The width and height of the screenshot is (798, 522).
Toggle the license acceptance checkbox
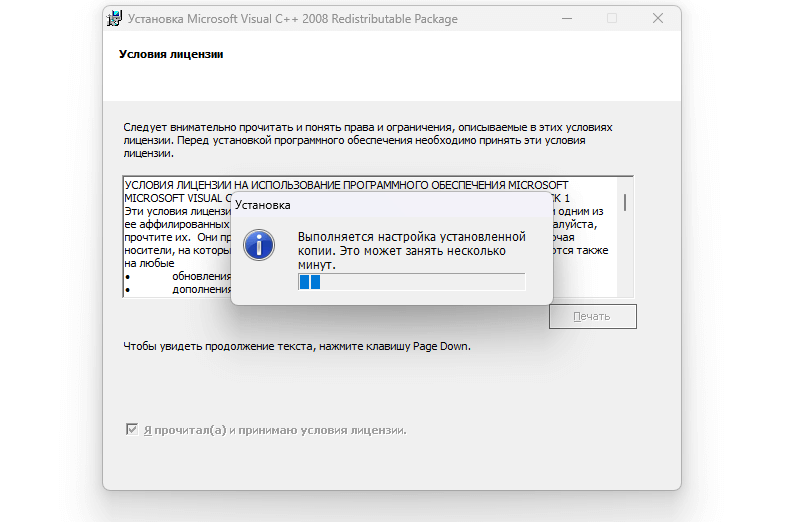tap(132, 429)
